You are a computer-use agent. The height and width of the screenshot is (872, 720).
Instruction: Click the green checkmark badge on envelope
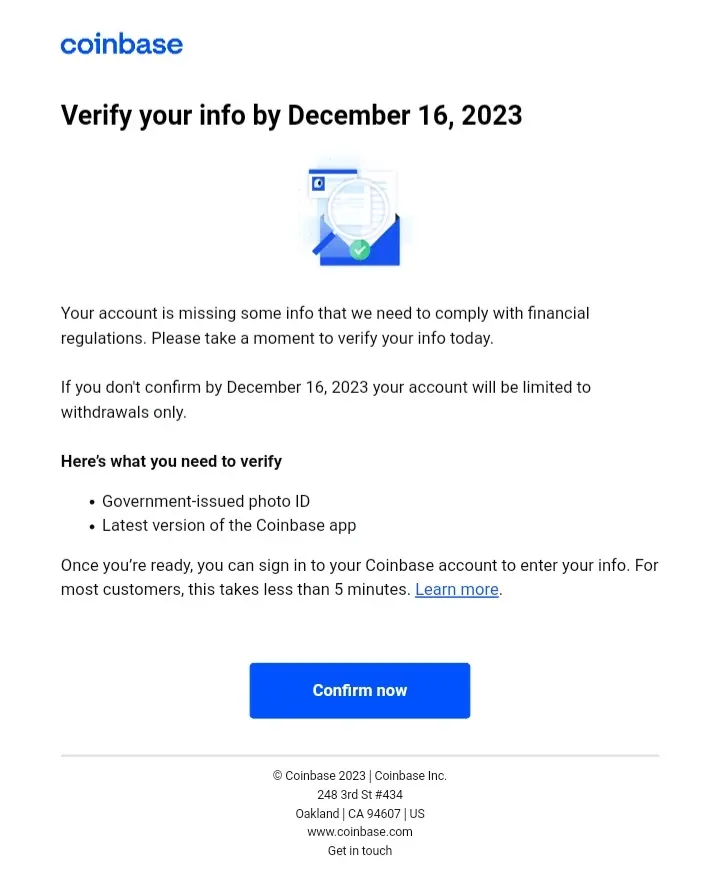[360, 250]
